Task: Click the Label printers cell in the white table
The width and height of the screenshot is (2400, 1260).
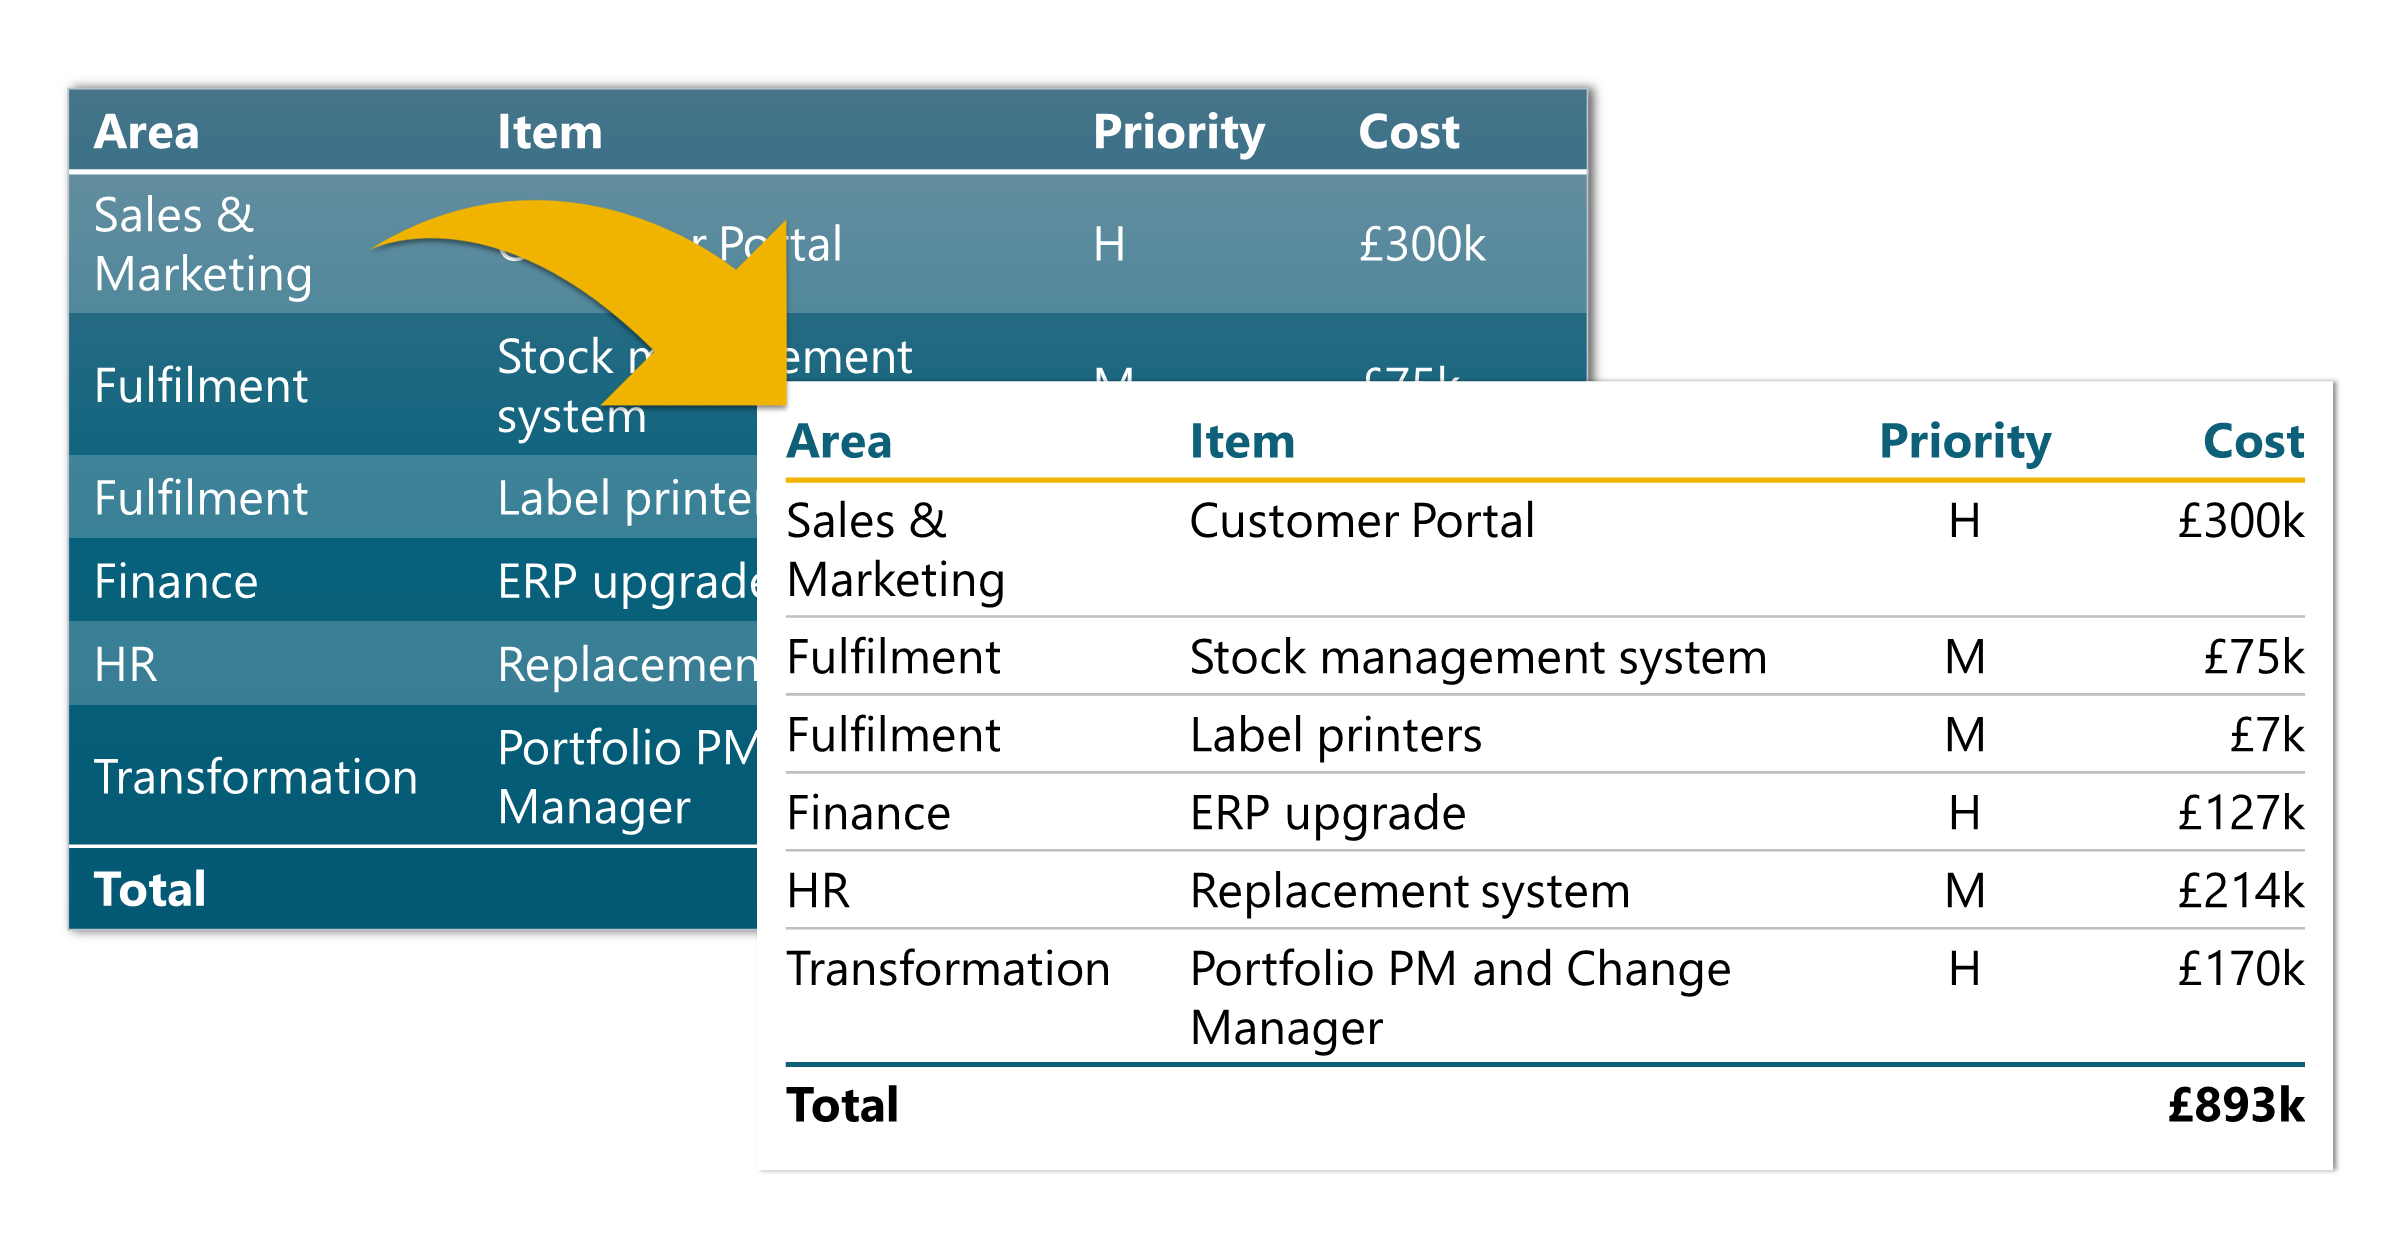Action: tap(1335, 736)
